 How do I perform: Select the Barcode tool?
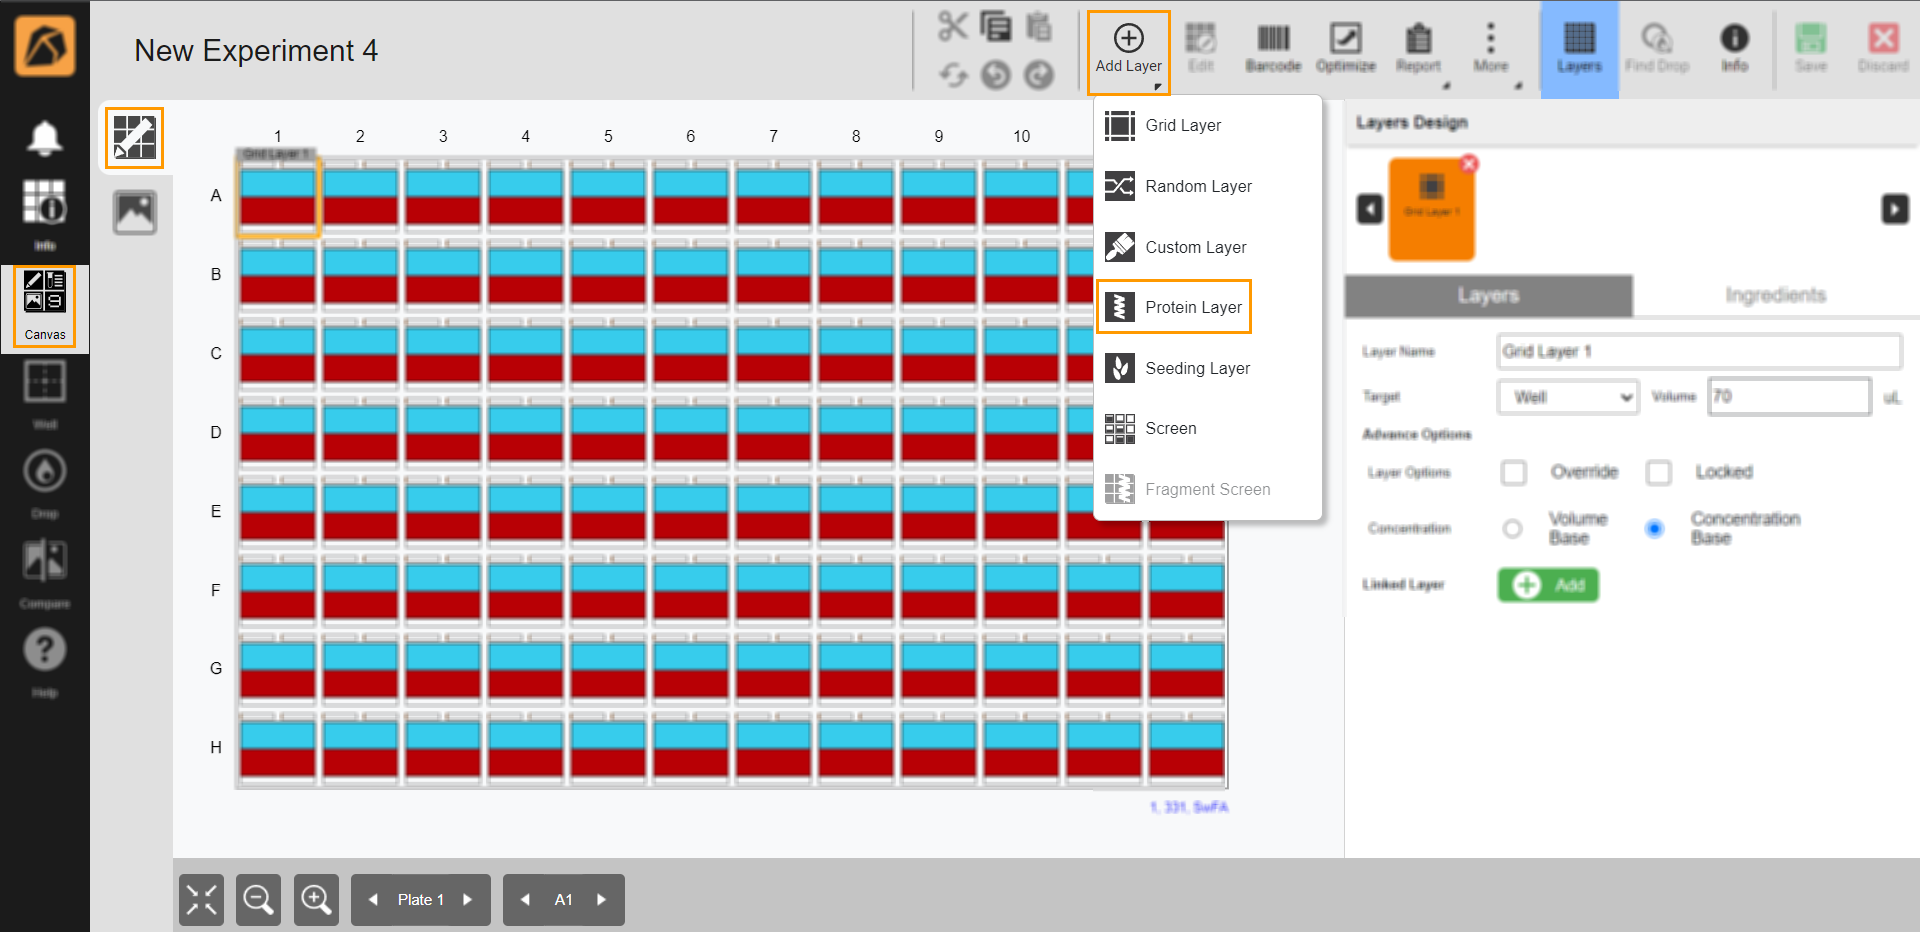tap(1272, 47)
